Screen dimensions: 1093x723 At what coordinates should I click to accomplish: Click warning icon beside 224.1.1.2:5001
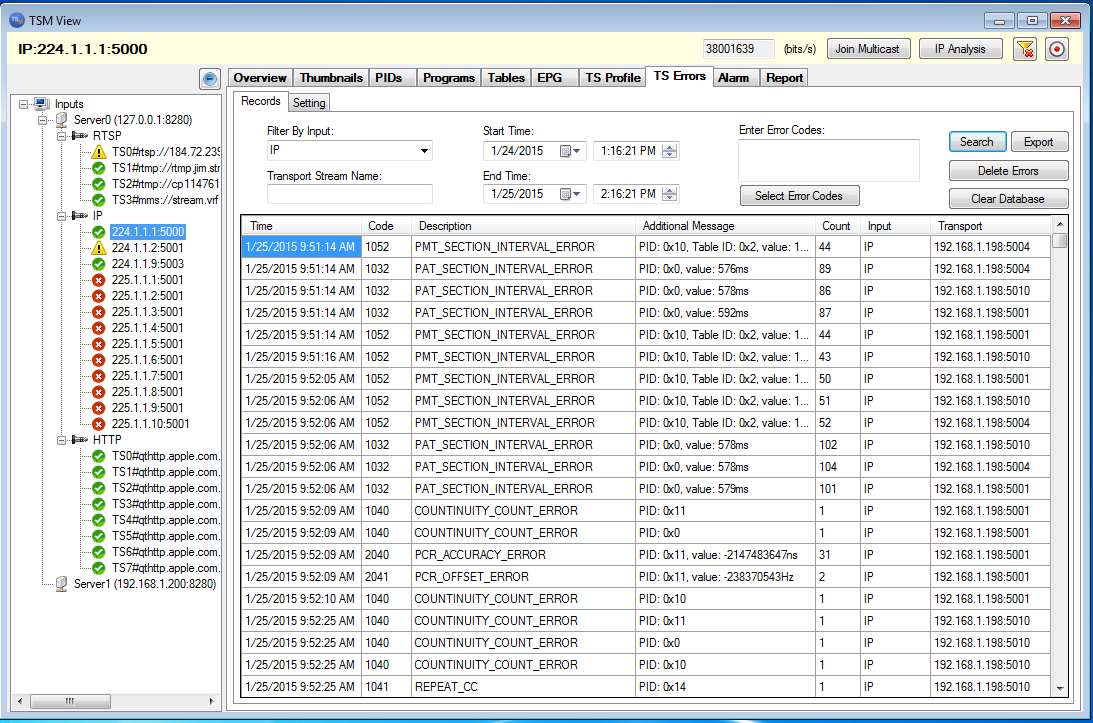99,248
